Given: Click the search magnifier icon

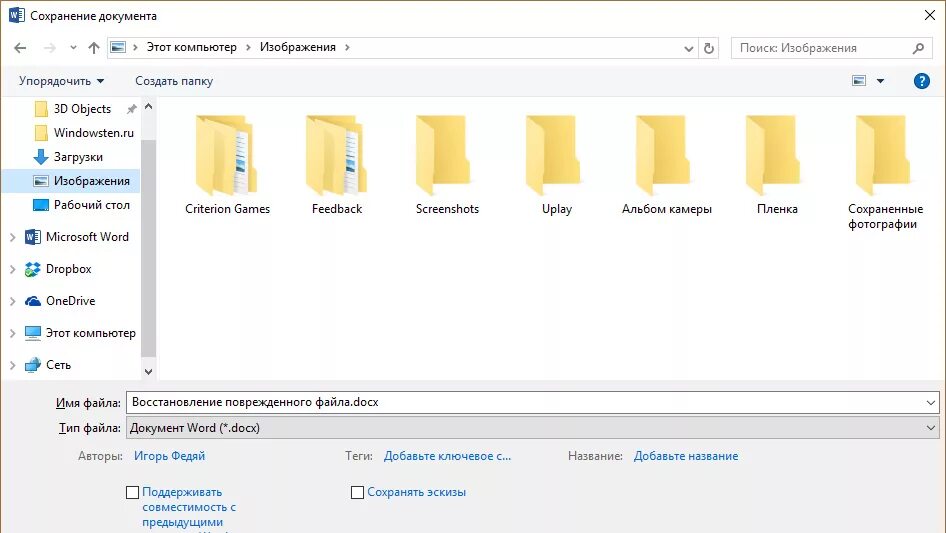Looking at the screenshot, I should (918, 48).
